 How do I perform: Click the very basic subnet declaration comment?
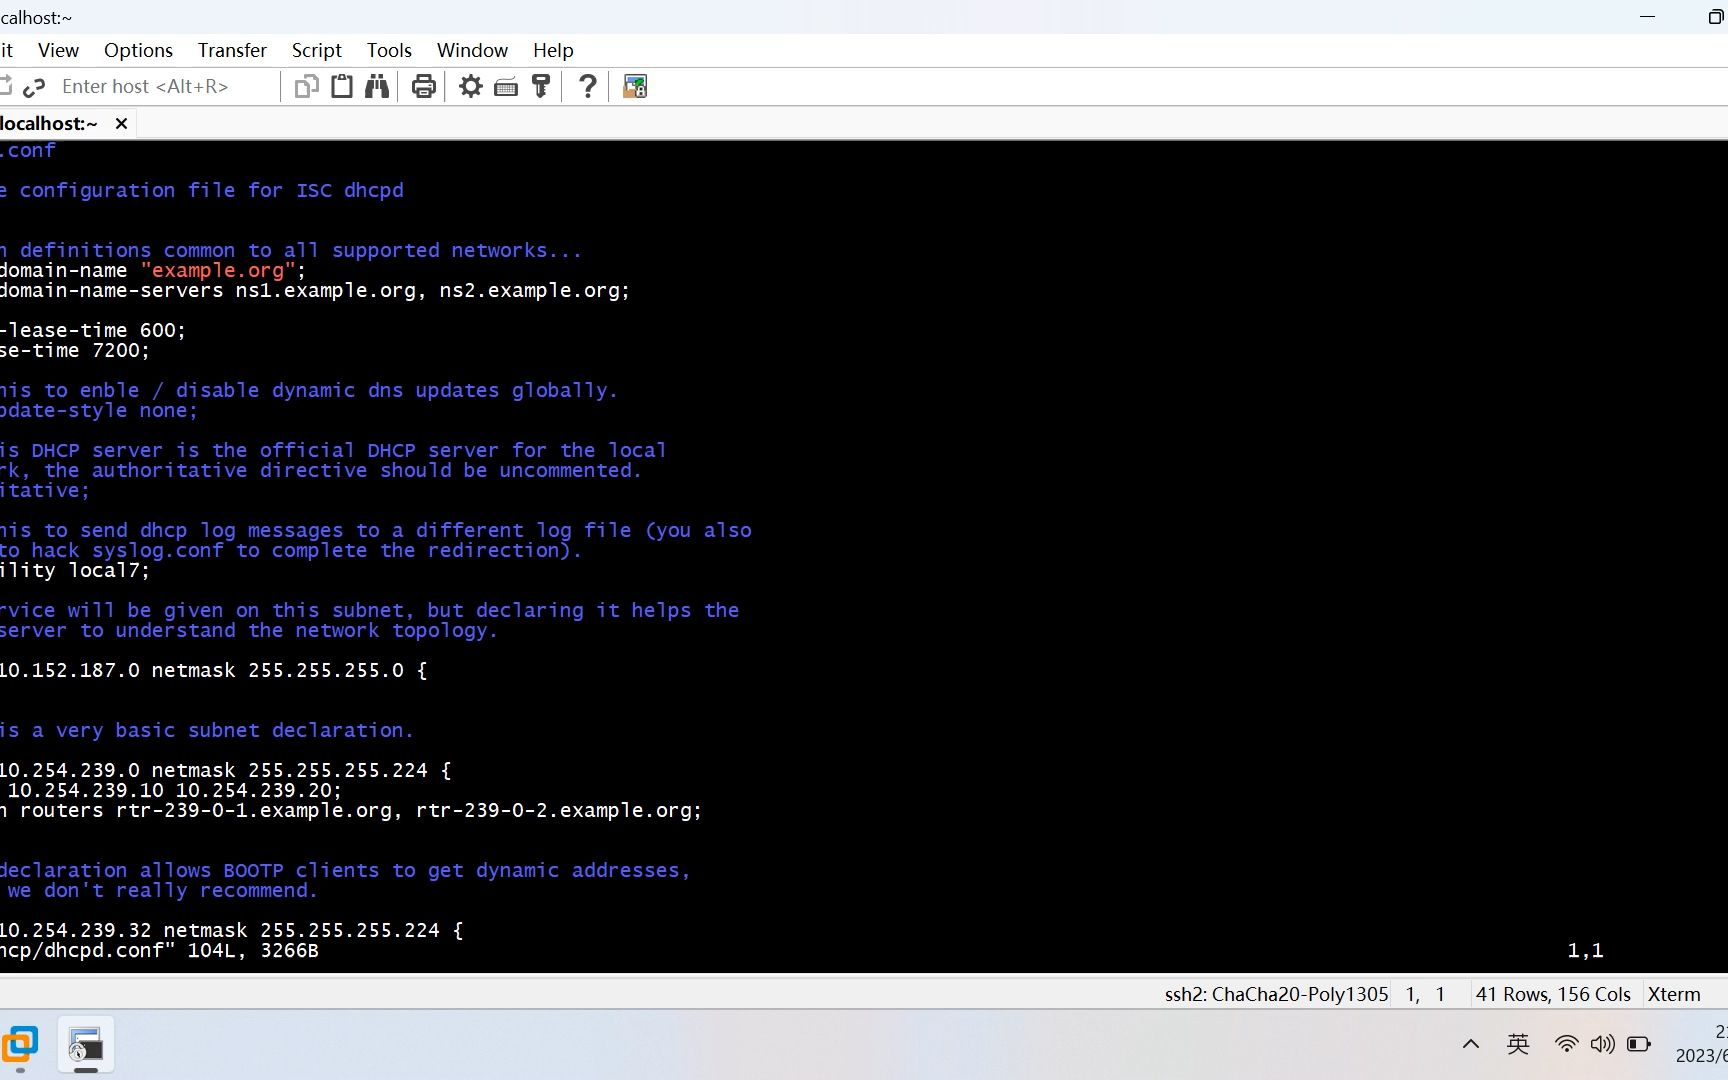point(206,730)
